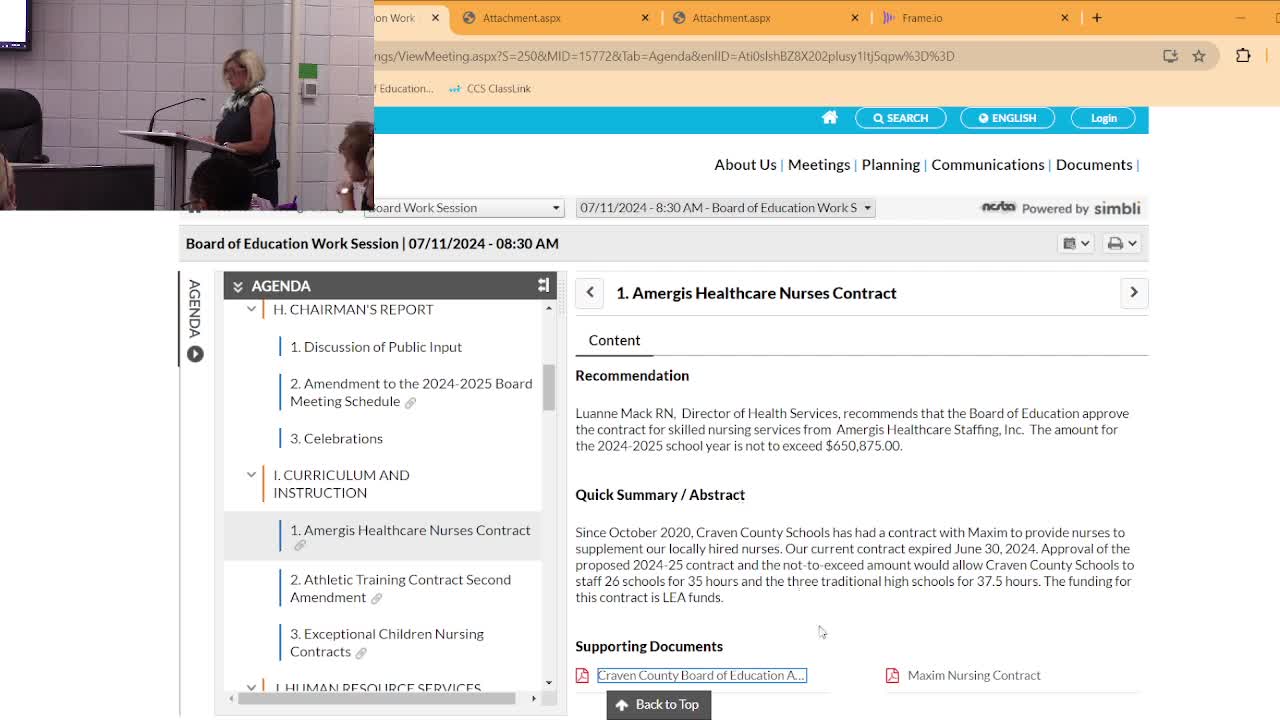The height and width of the screenshot is (720, 1280).
Task: Go to previous agenda item arrow
Action: 590,292
